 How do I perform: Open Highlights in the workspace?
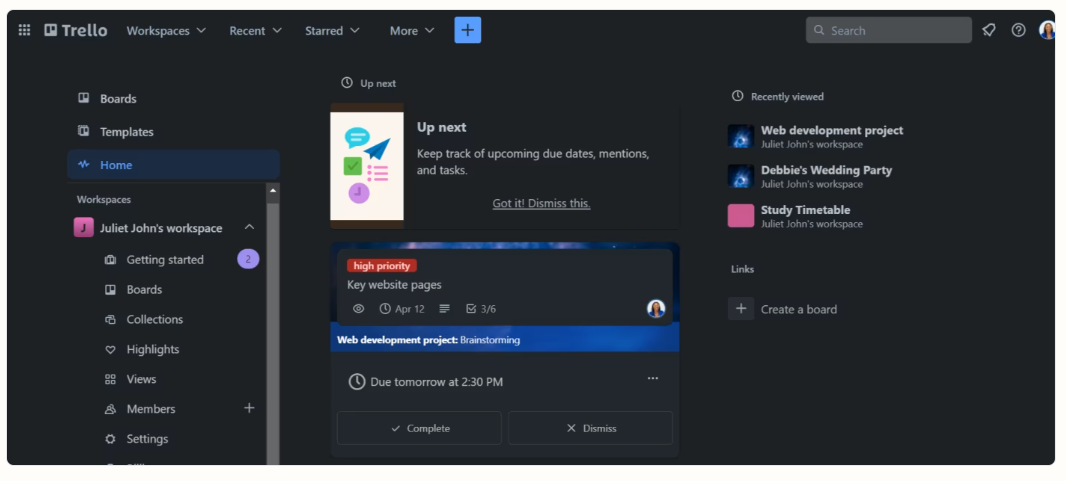[x=153, y=349]
